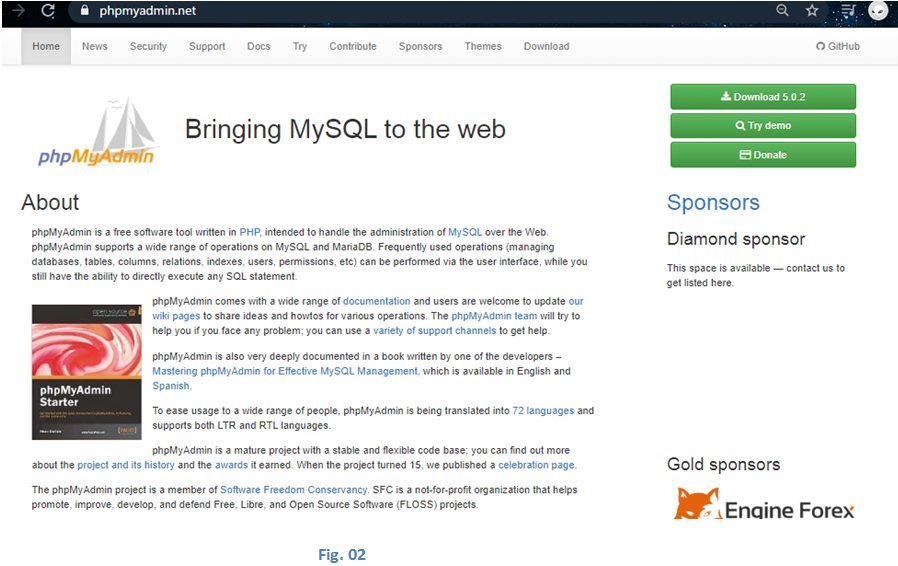Click the padlock site security icon
The image size is (898, 566).
point(85,11)
